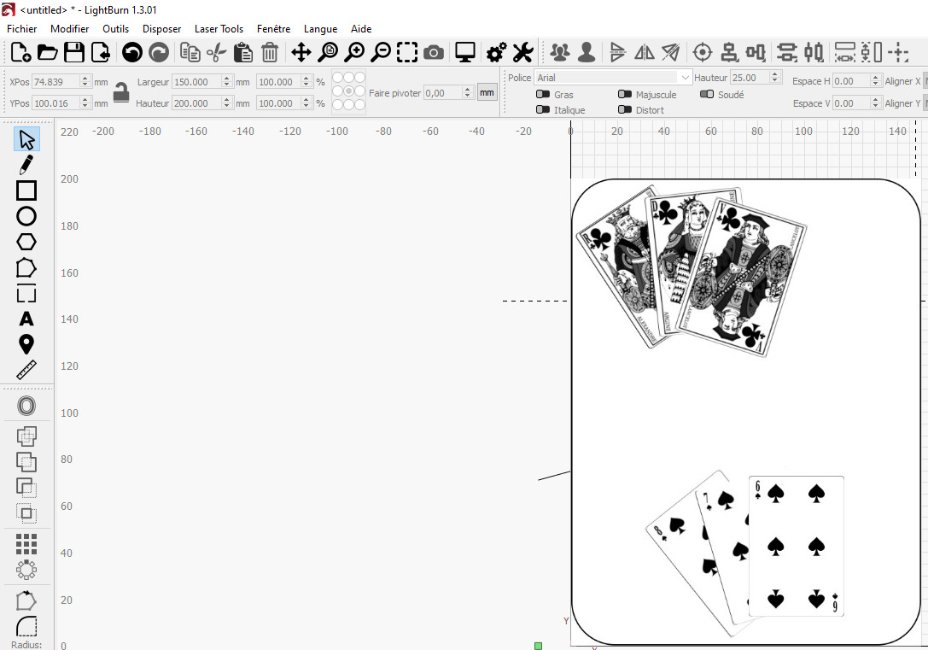
Task: Ungroup with the single-person icon
Action: click(x=587, y=53)
